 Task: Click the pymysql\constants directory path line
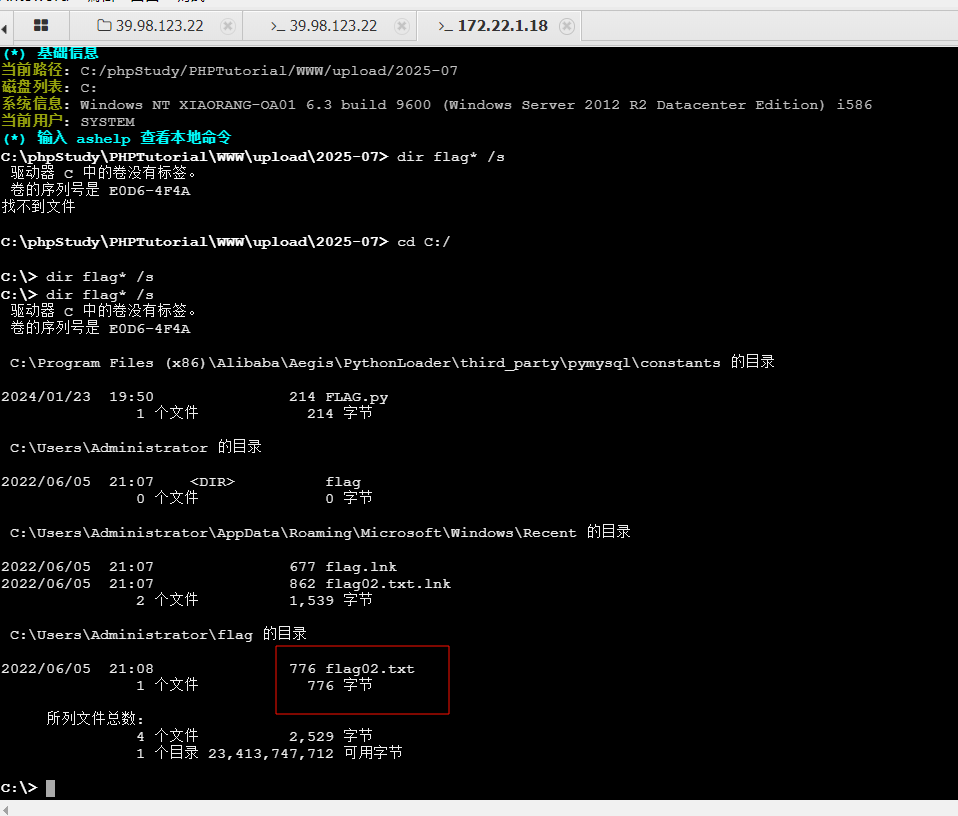click(x=392, y=363)
